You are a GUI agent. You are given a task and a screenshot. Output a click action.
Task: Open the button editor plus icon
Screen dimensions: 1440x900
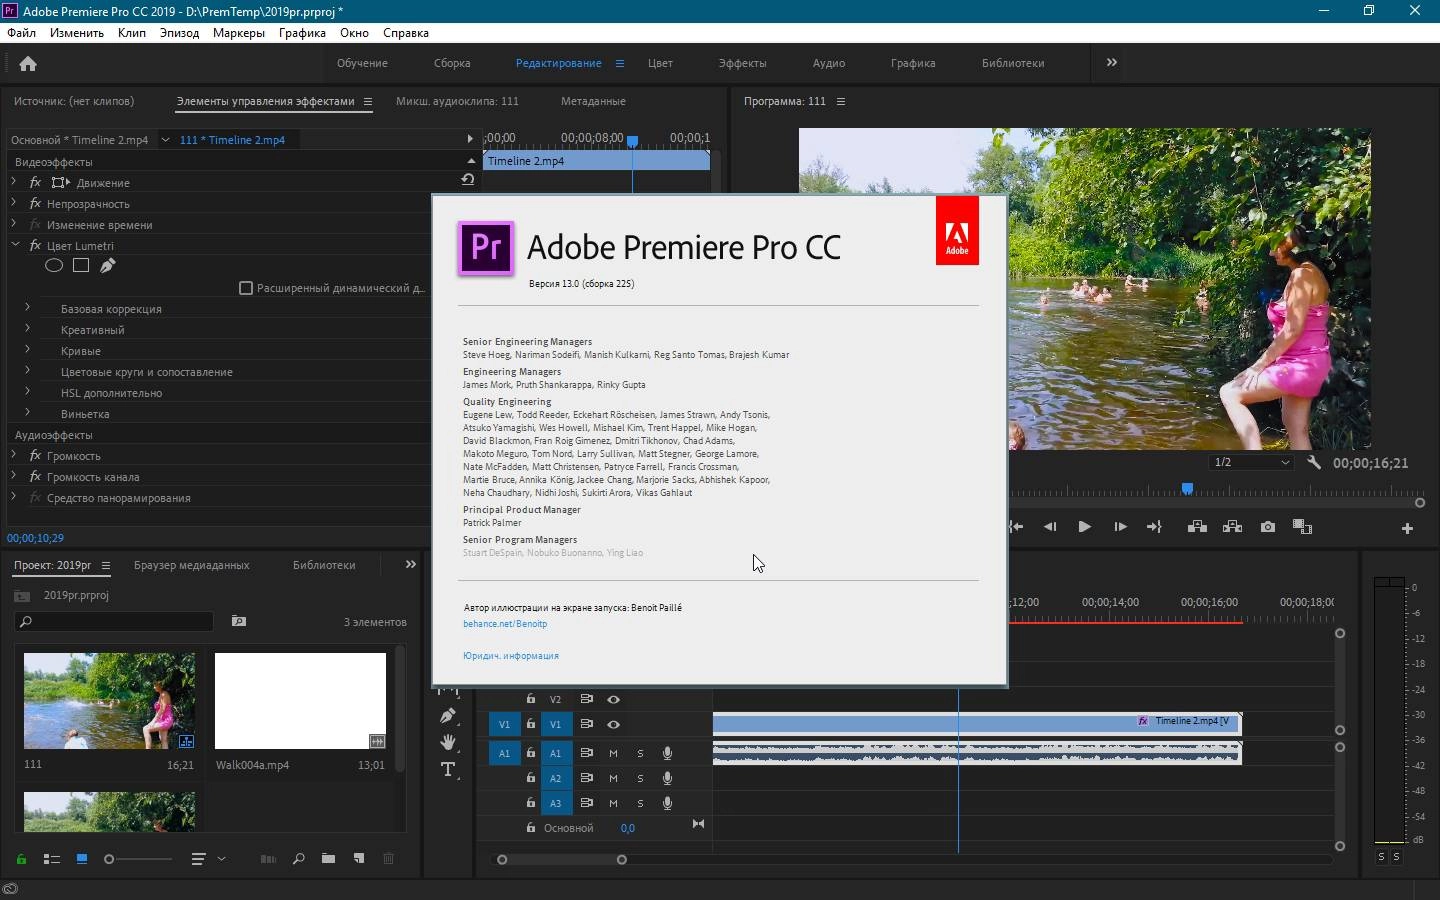click(1407, 528)
